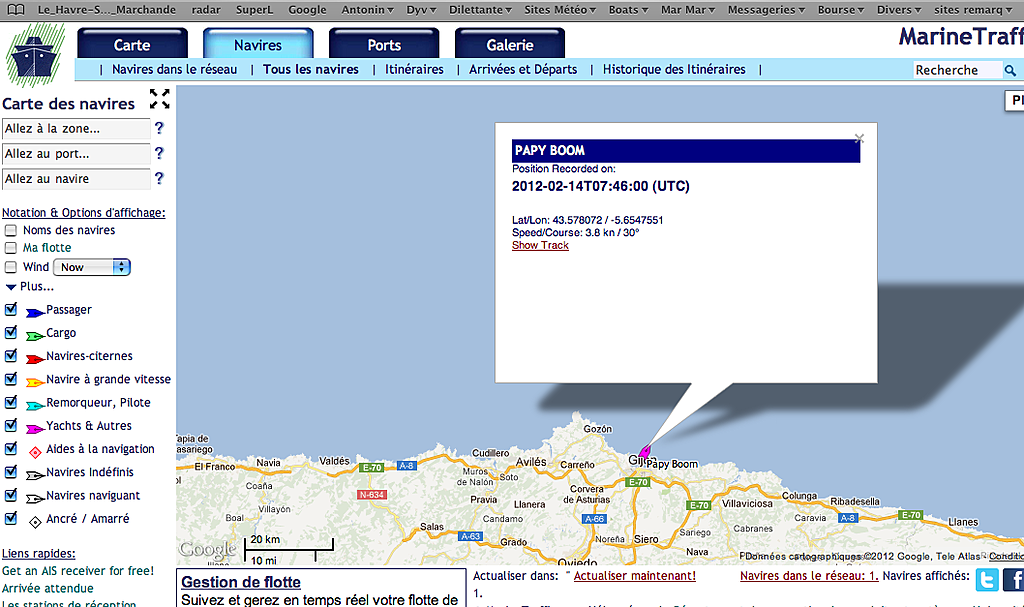Click the MarineTraffic ship logo

coord(34,55)
